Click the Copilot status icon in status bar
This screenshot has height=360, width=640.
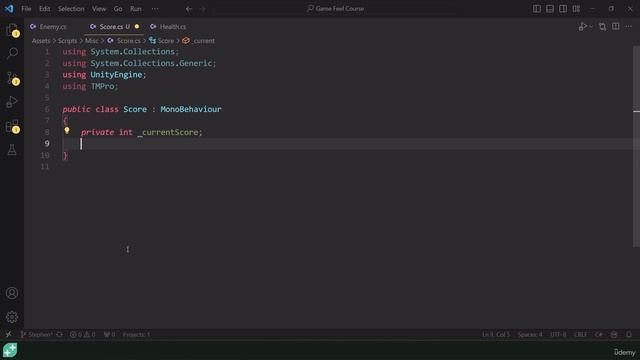point(614,334)
